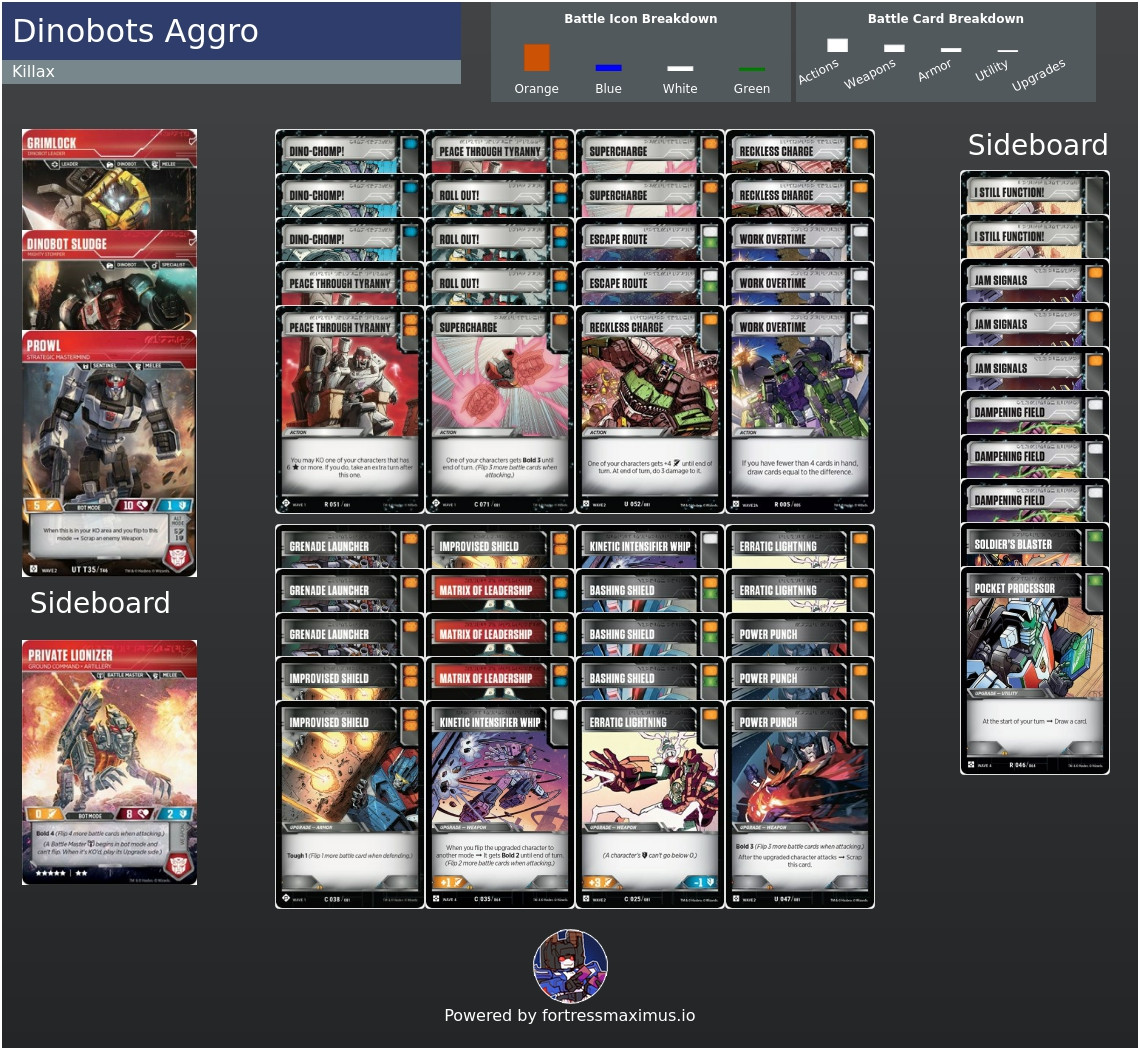Viewport: 1140px width, 1050px height.
Task: View the Reckless Charge card artwork
Action: (650, 385)
